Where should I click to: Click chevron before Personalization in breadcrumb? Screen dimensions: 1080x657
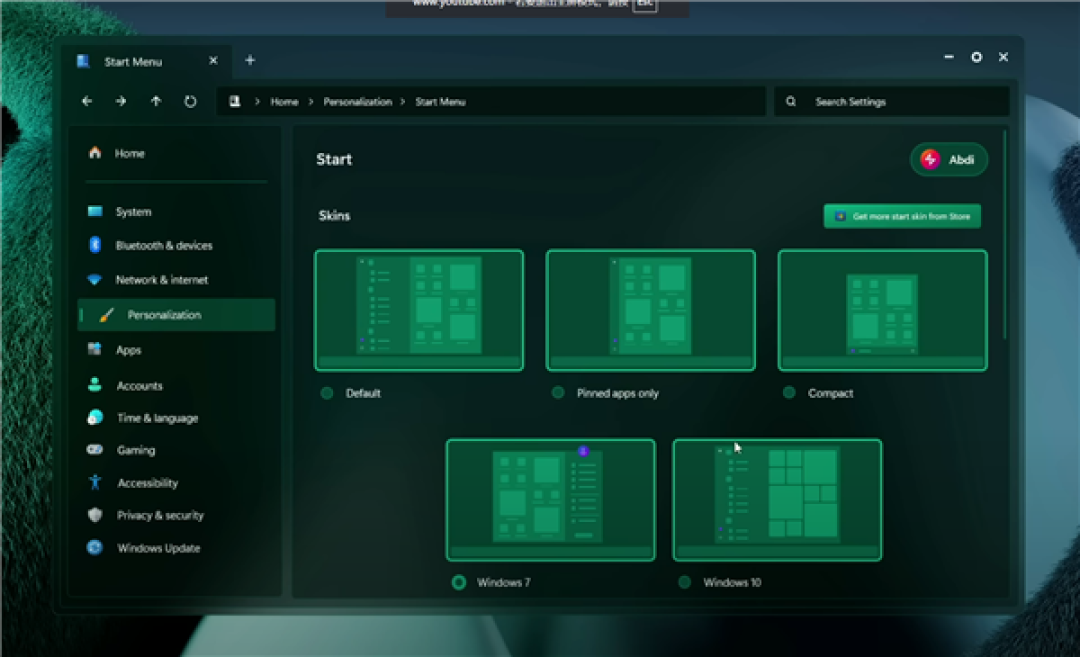pos(311,102)
